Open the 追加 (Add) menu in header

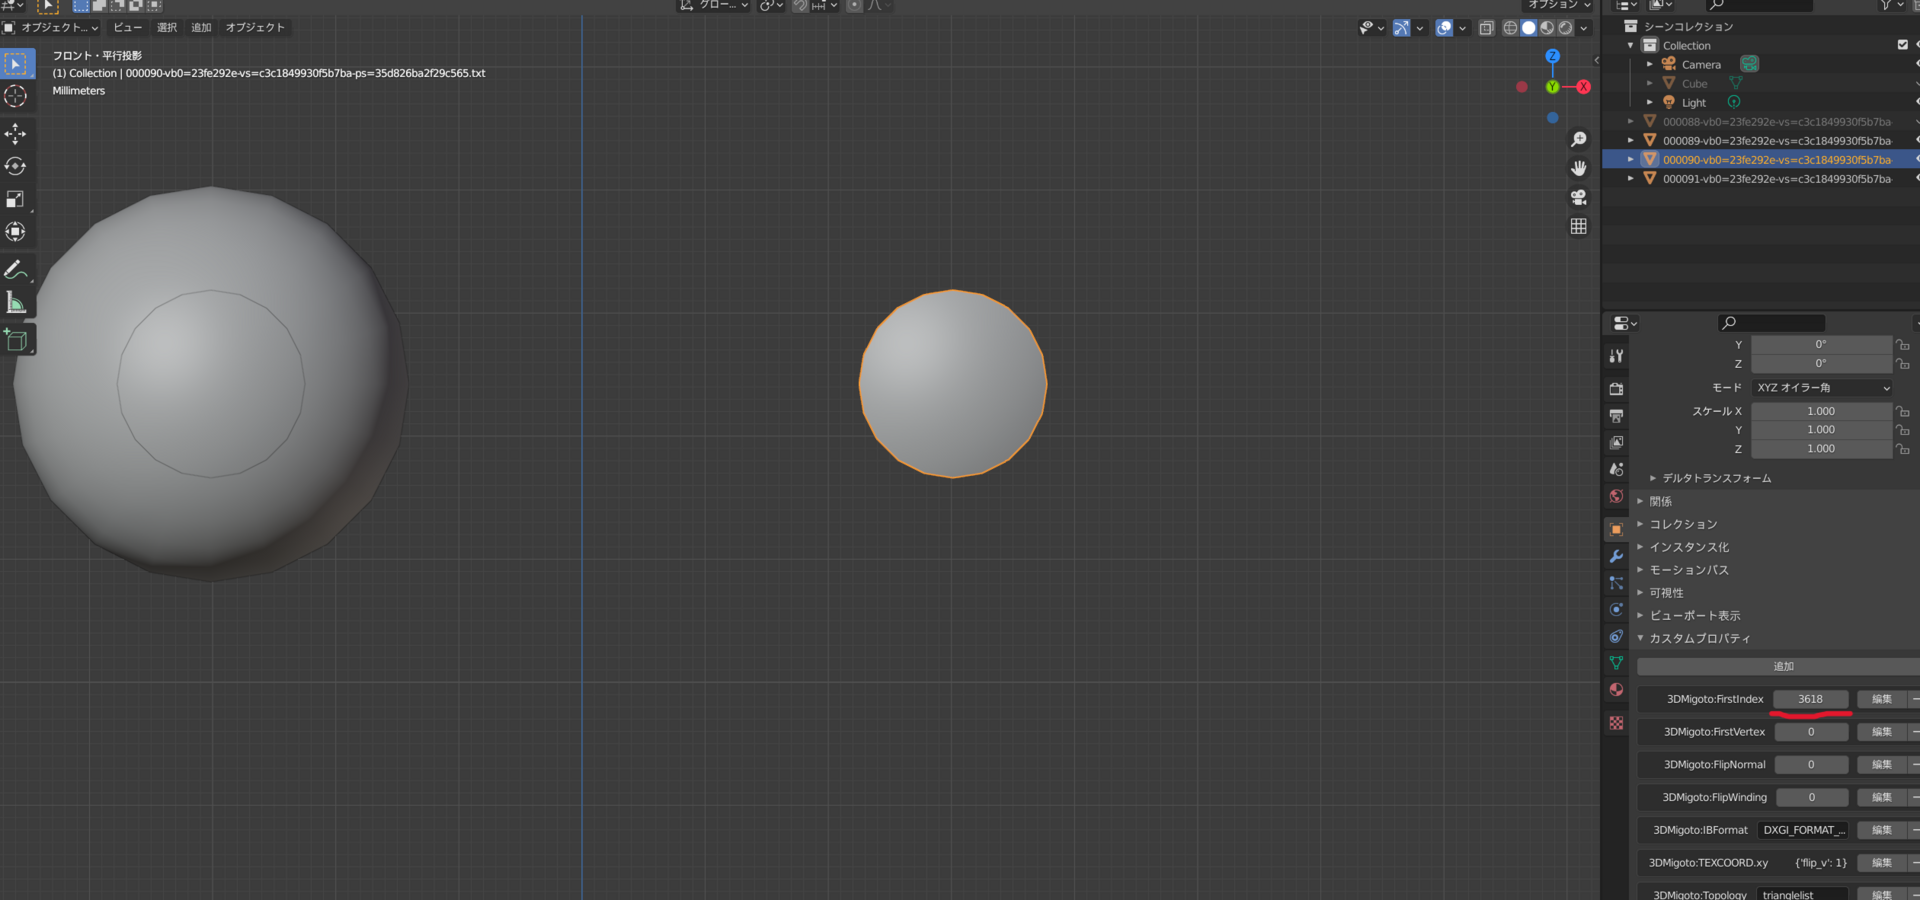click(x=202, y=28)
